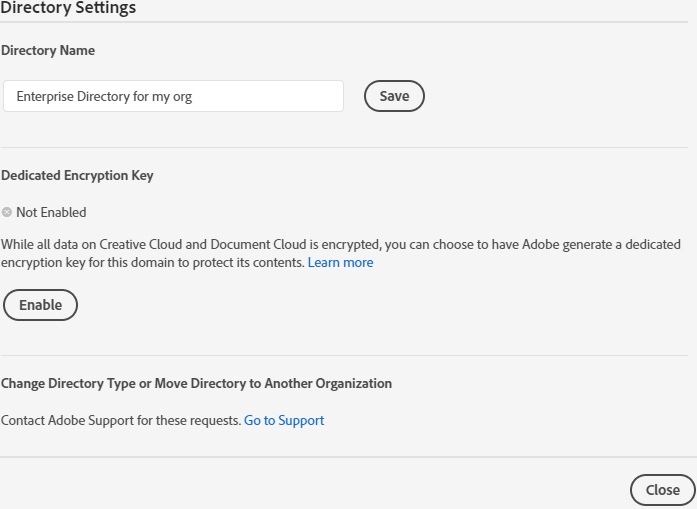Click the word 'org' in name field

click(183, 97)
